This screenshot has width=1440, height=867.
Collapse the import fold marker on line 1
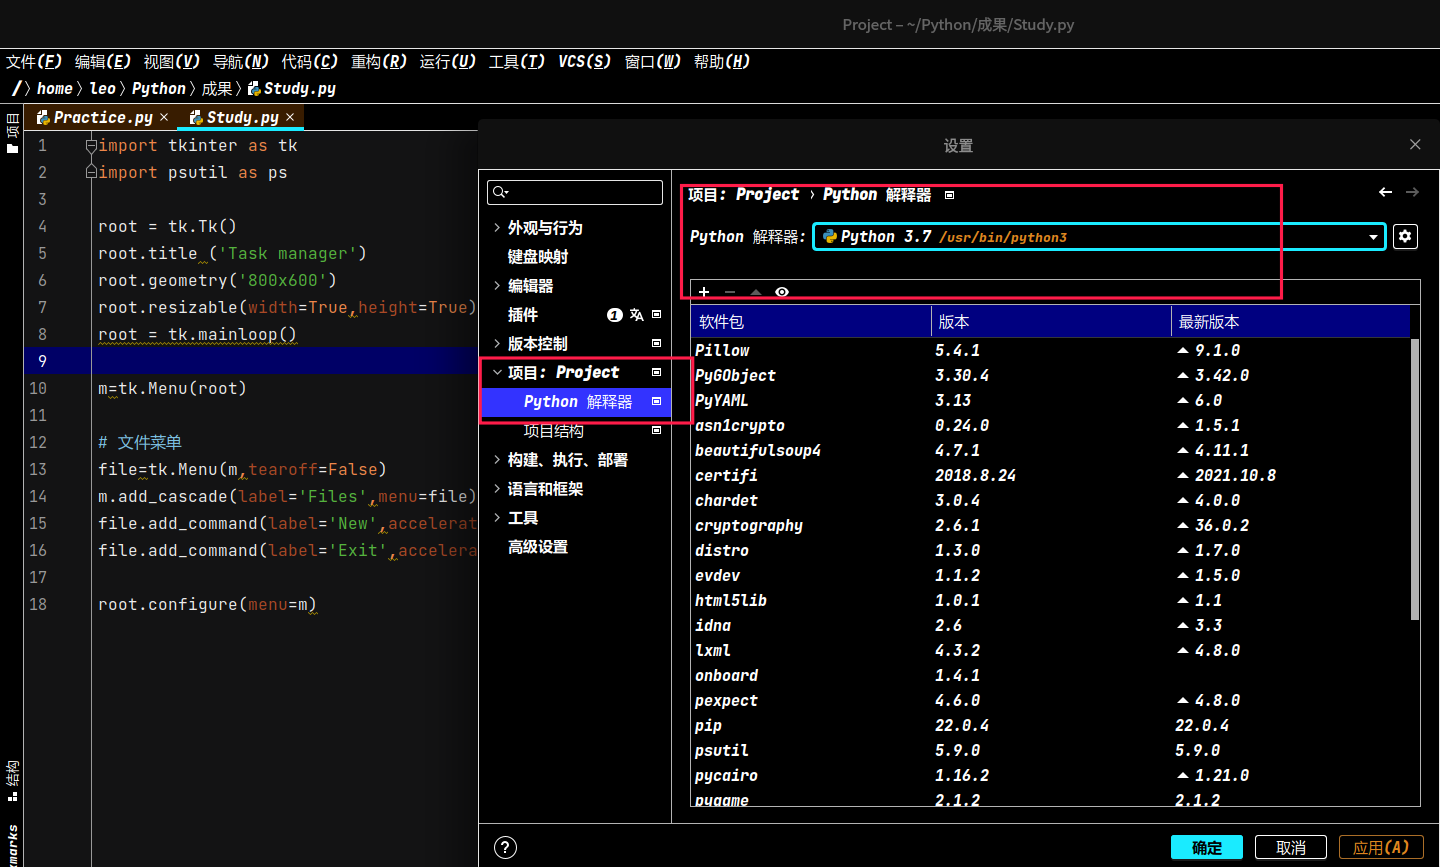point(91,146)
